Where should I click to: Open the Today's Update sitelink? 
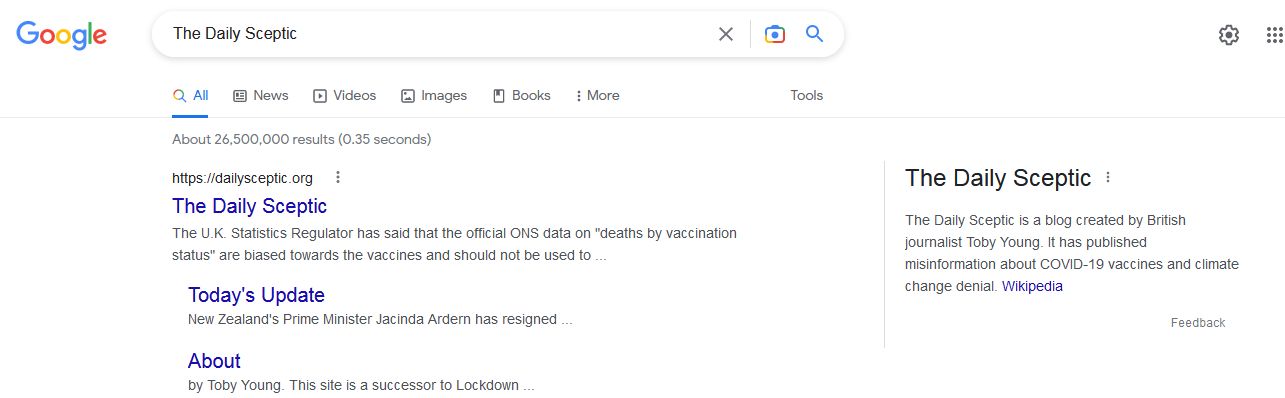256,295
